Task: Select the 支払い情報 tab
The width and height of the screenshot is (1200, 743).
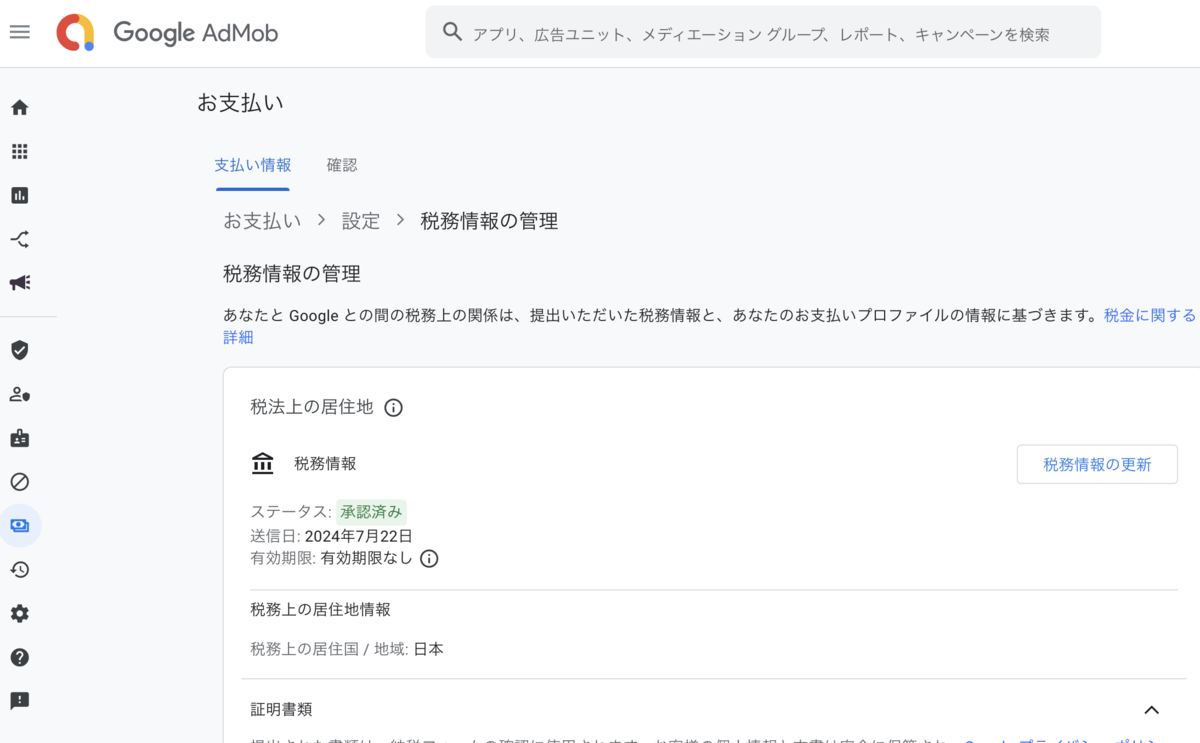Action: point(253,165)
